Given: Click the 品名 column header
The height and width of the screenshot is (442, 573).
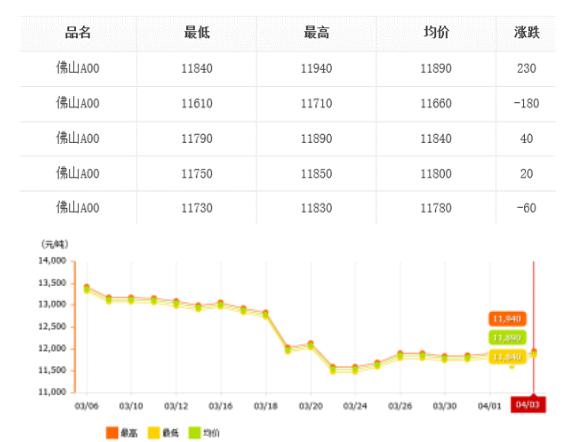Looking at the screenshot, I should click(78, 32).
